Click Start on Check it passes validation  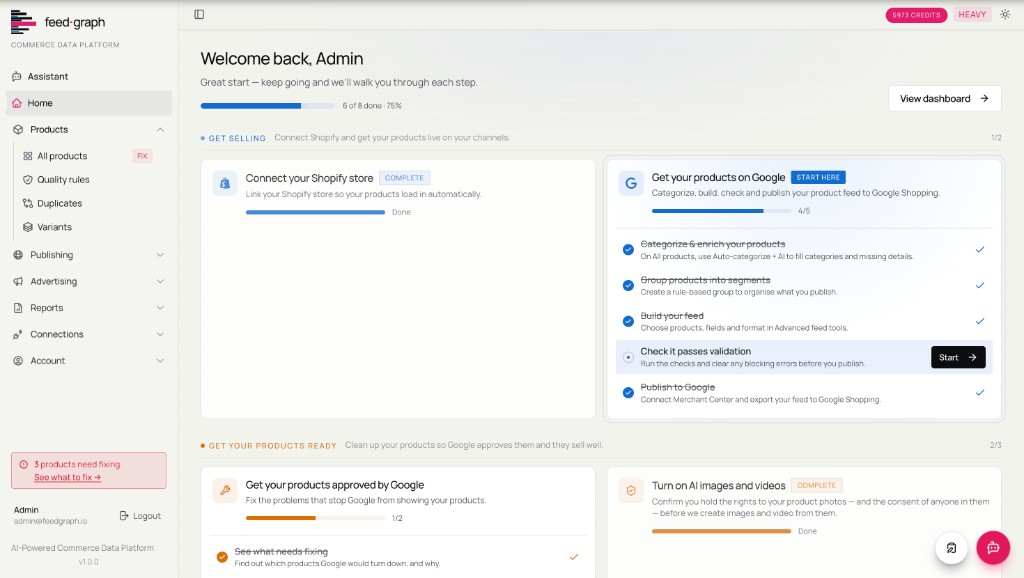958,357
